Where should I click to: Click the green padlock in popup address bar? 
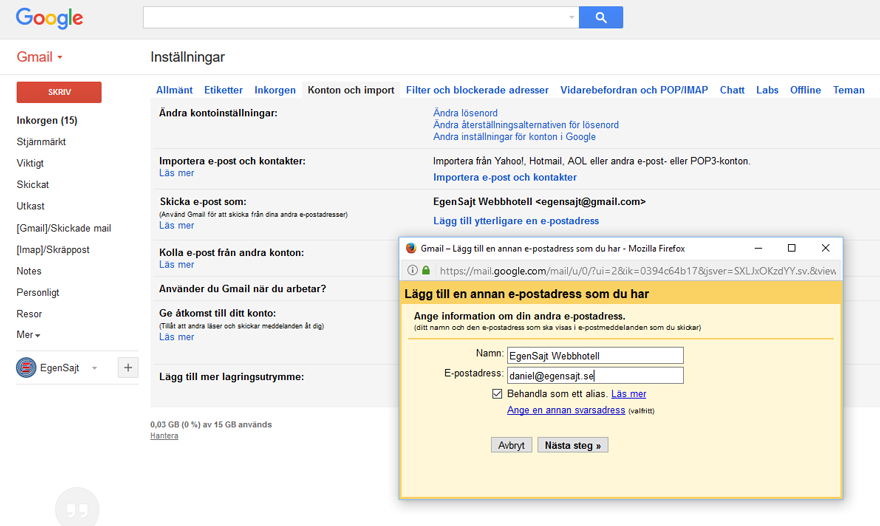(426, 271)
